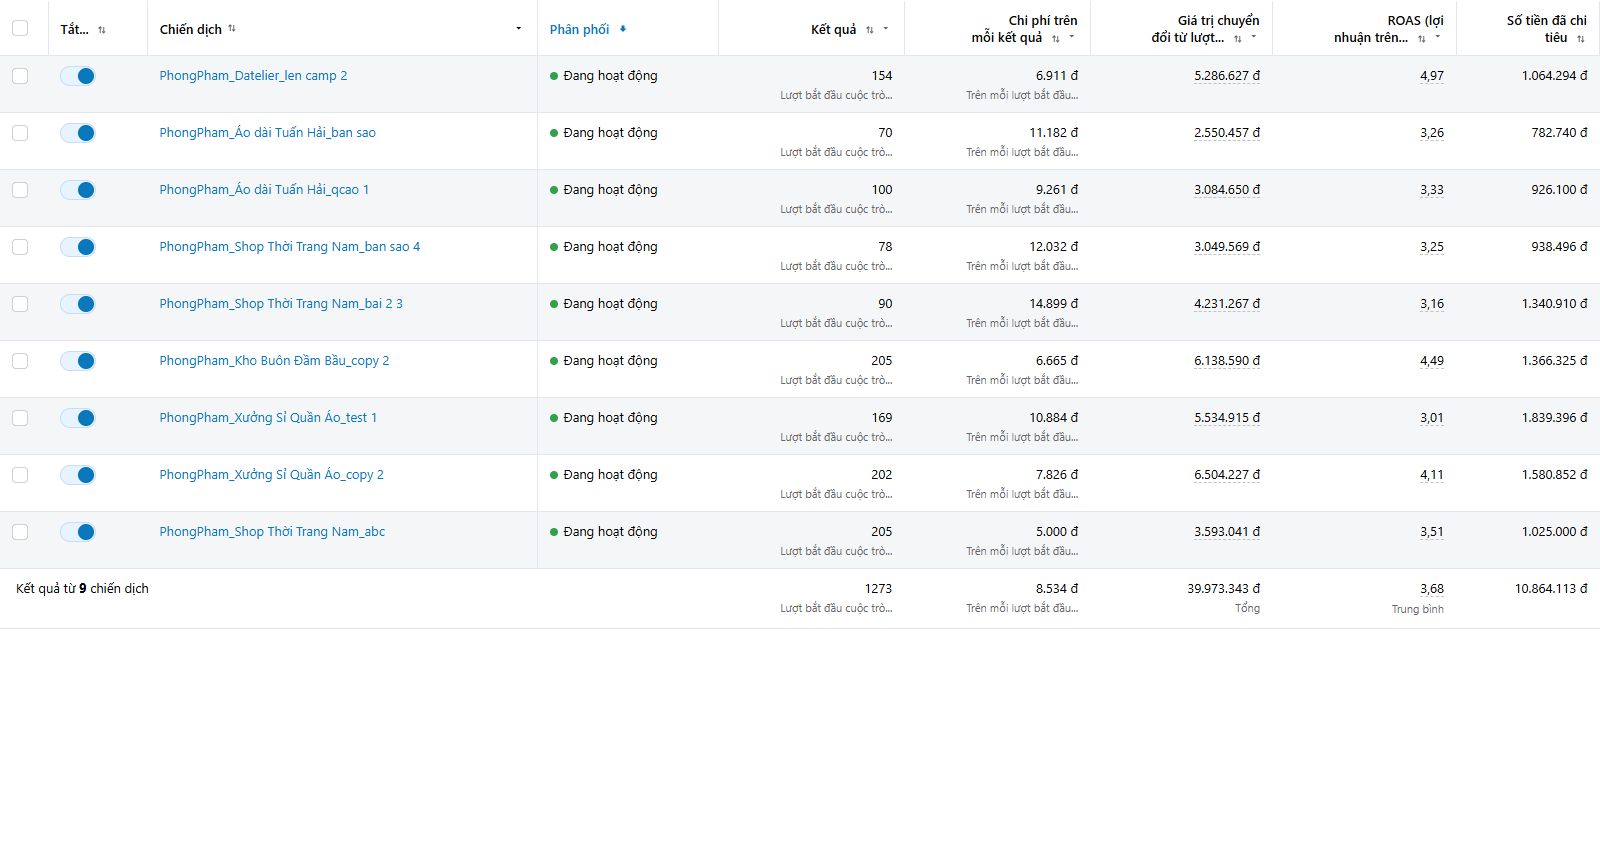The image size is (1600, 850).
Task: Open PhongPham_Shop Thời Trang Nam_abc campaign
Action: tap(272, 532)
